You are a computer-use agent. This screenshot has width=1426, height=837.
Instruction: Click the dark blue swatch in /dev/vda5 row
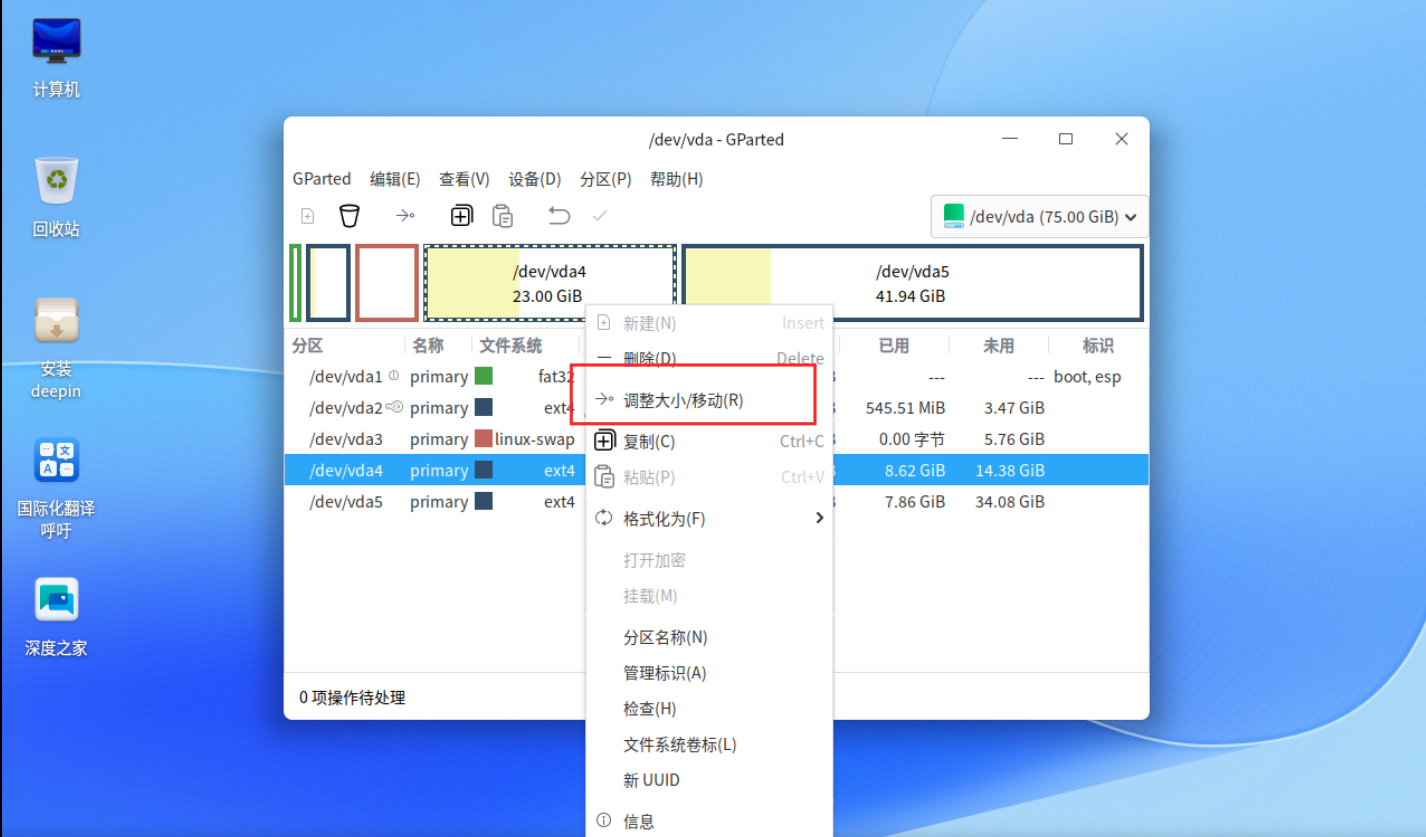pos(484,501)
